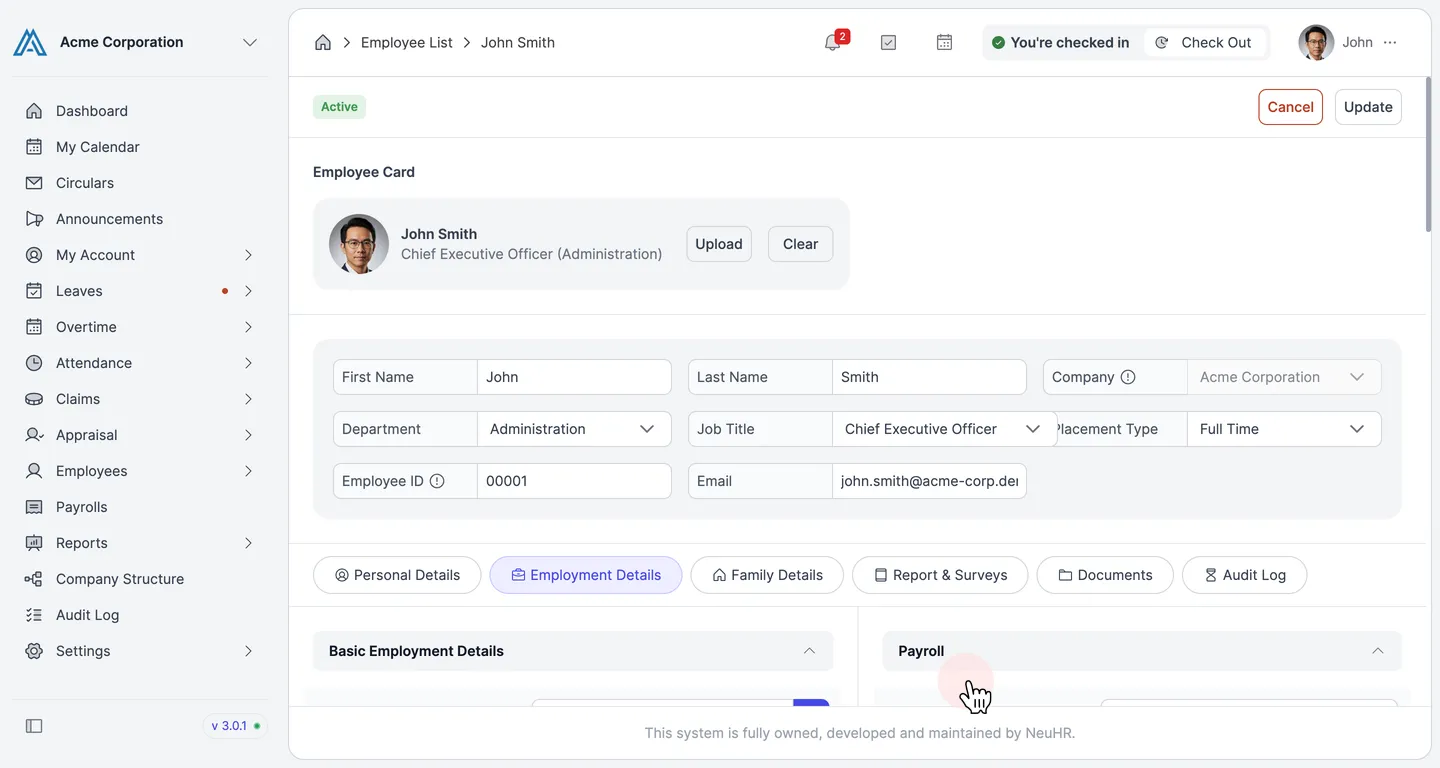Open the notifications bell icon
Image resolution: width=1440 pixels, height=768 pixels.
click(832, 42)
